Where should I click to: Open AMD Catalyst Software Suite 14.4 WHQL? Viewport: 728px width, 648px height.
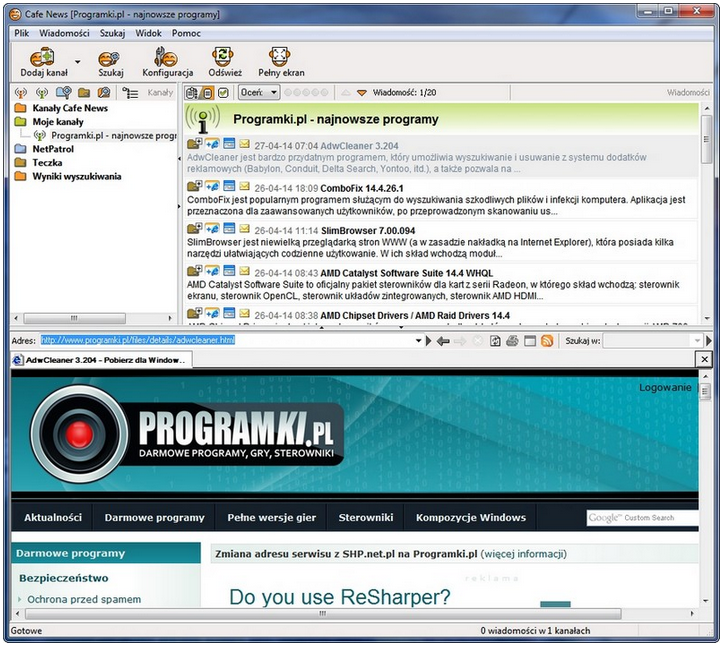(407, 273)
